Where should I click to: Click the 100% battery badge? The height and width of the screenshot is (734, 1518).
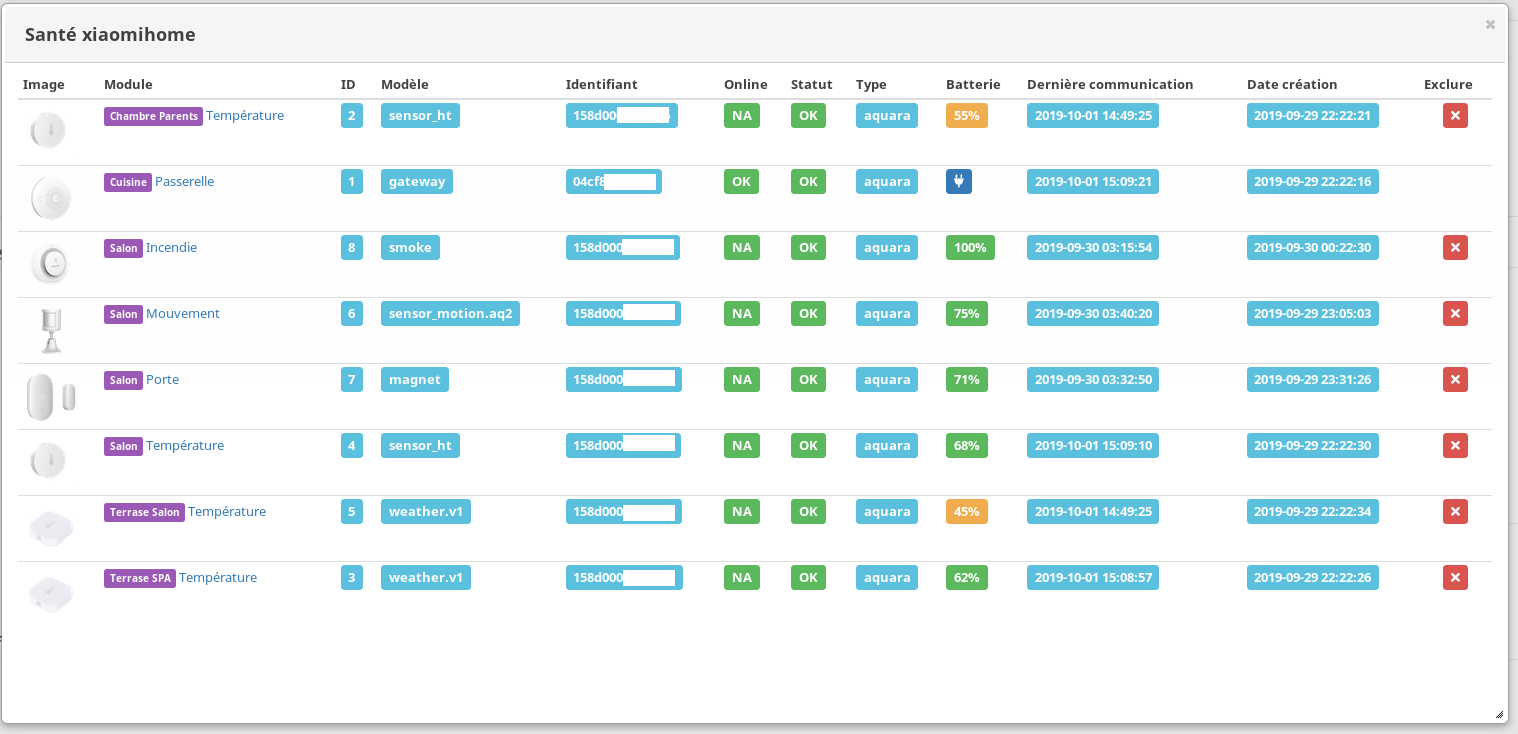tap(970, 248)
